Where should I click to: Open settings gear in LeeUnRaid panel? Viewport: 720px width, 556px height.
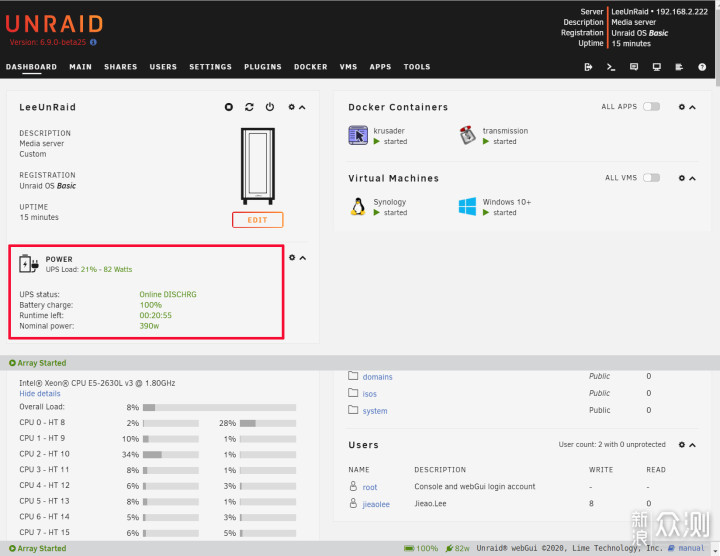point(291,107)
